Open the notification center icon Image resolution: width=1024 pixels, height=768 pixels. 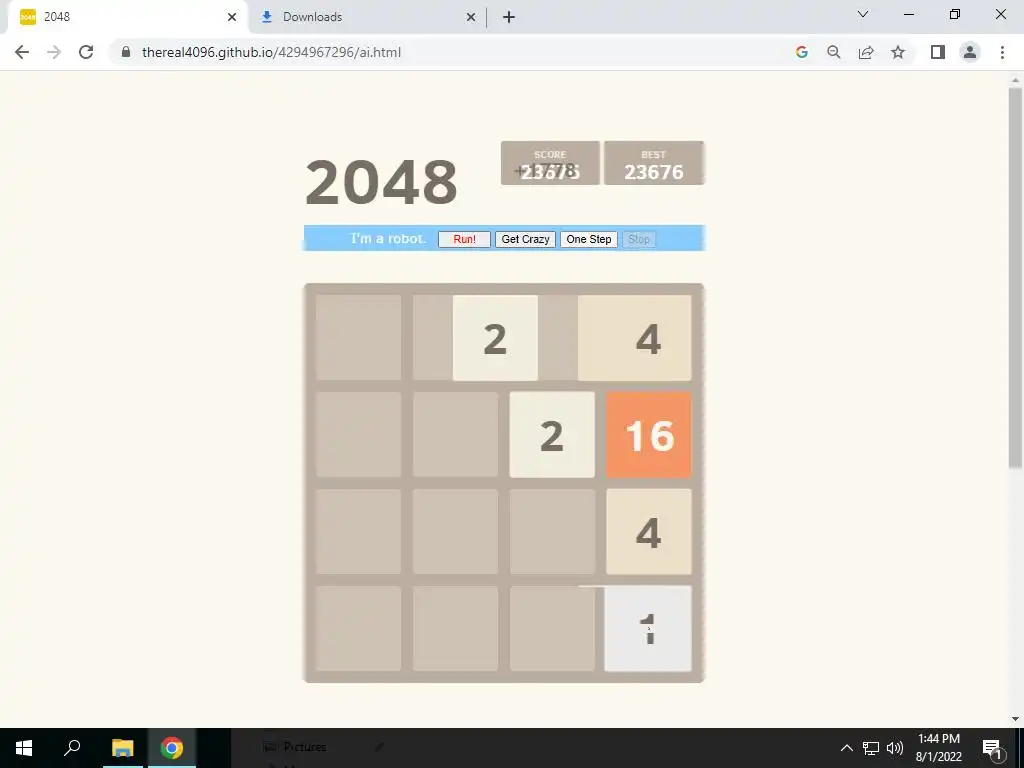(992, 748)
